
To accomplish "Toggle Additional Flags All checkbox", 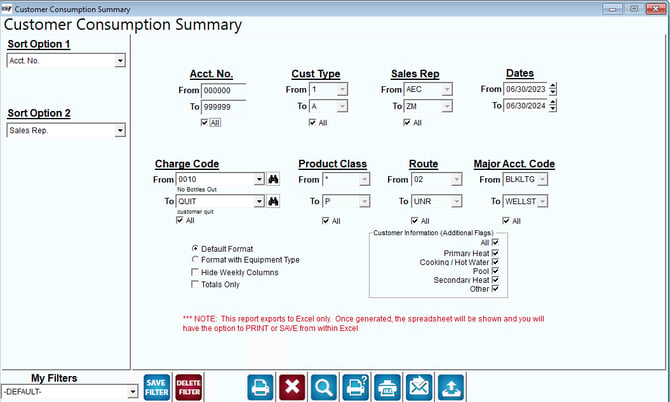I will pyautogui.click(x=495, y=243).
